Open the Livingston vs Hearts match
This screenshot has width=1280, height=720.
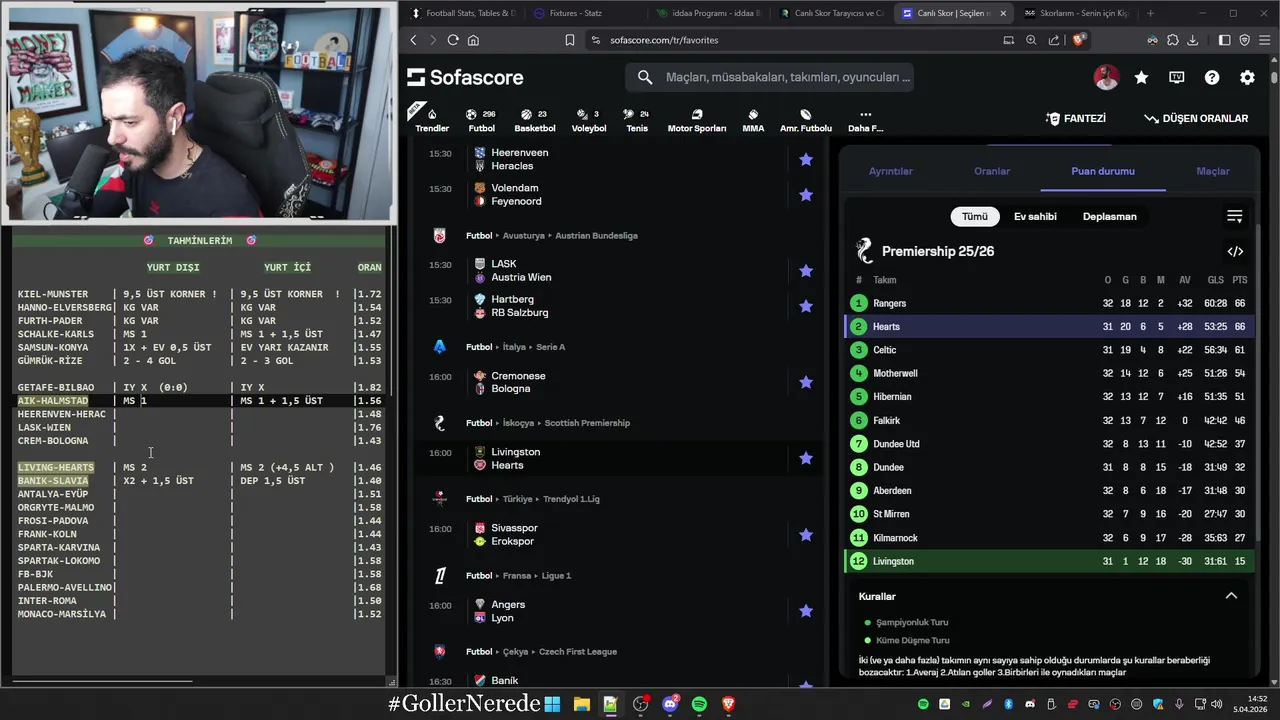619,458
